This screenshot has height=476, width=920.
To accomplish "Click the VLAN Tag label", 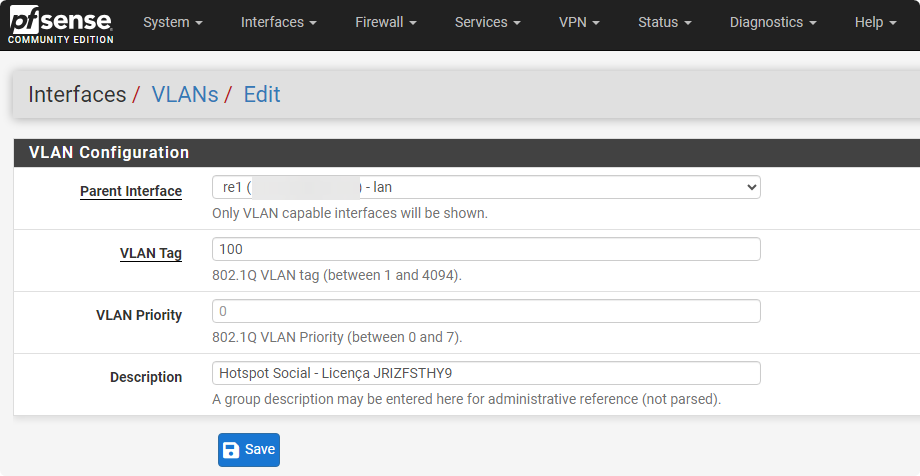I will pyautogui.click(x=151, y=253).
